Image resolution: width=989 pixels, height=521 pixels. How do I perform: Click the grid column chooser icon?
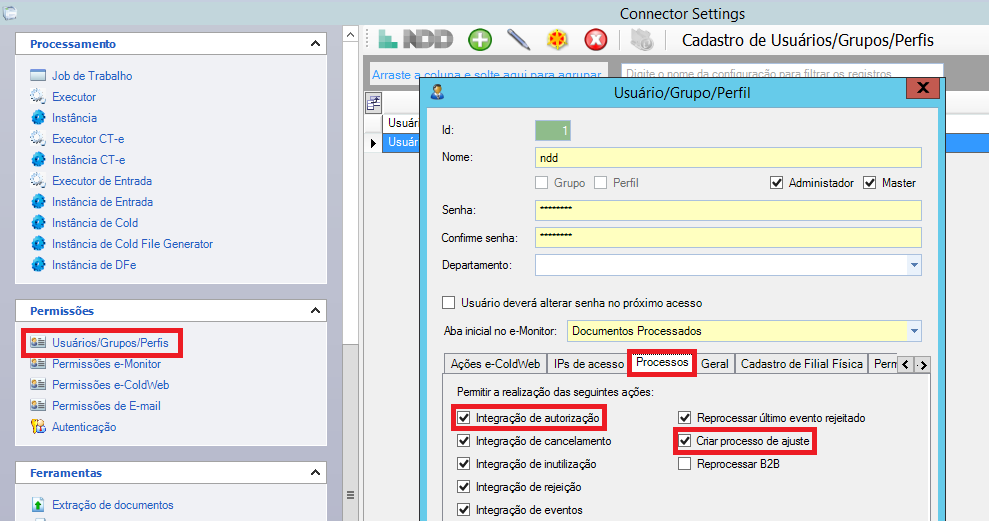[x=373, y=103]
